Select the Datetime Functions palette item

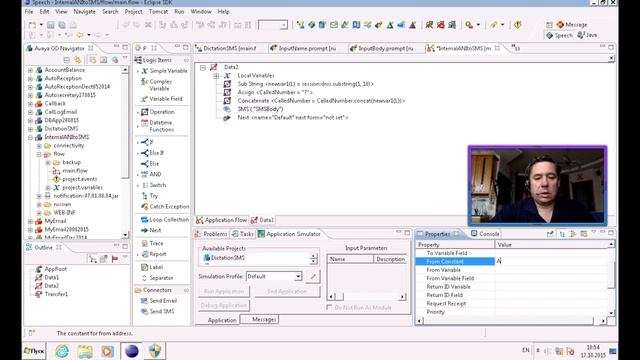(158, 126)
